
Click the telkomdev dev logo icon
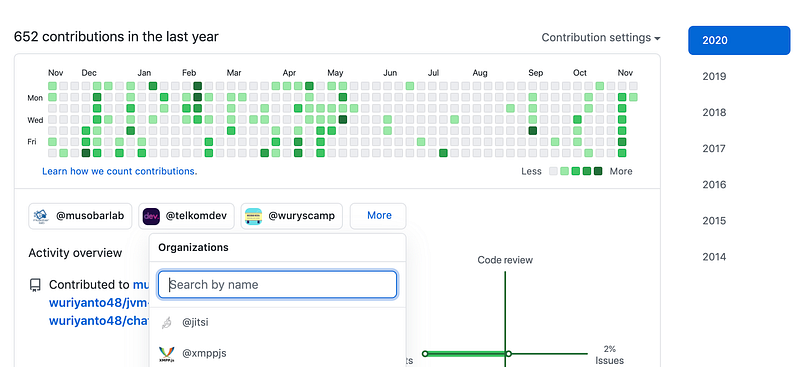click(151, 216)
